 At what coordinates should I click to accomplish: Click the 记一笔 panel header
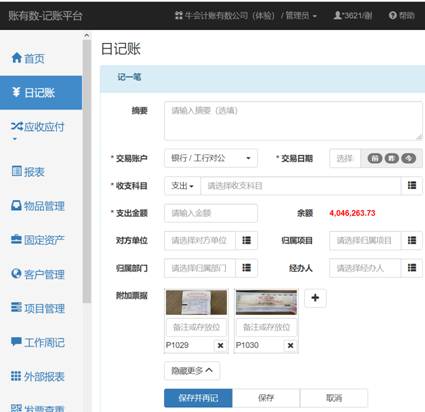pos(263,79)
